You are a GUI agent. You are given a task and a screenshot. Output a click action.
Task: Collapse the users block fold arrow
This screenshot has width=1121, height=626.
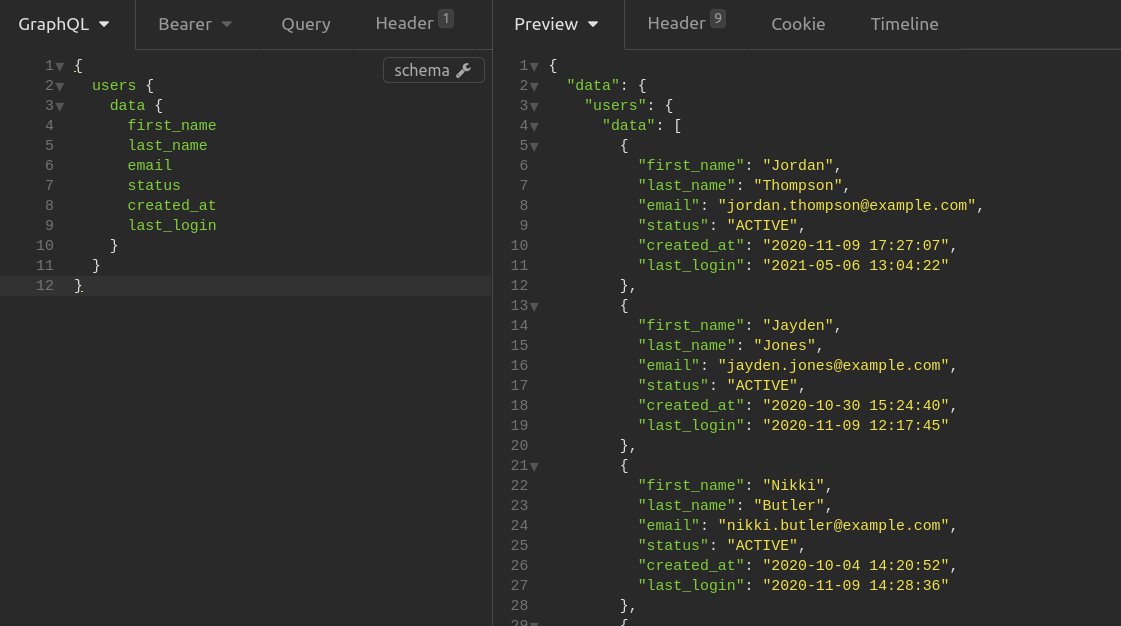tap(60, 86)
